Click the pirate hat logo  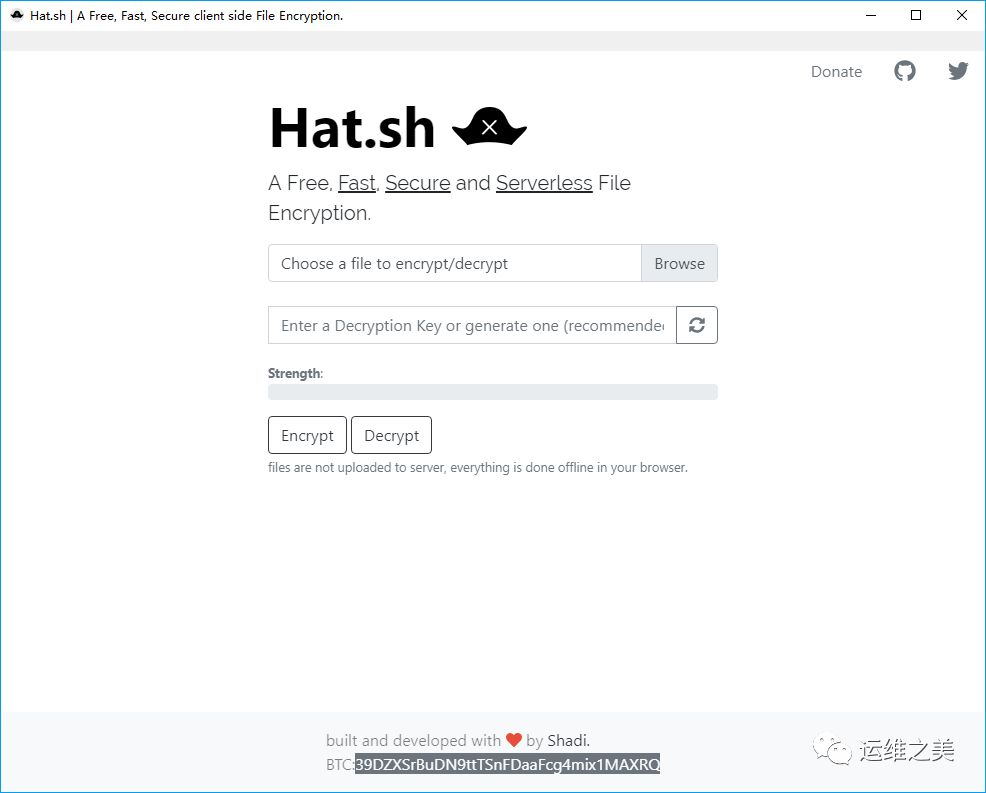tap(489, 127)
